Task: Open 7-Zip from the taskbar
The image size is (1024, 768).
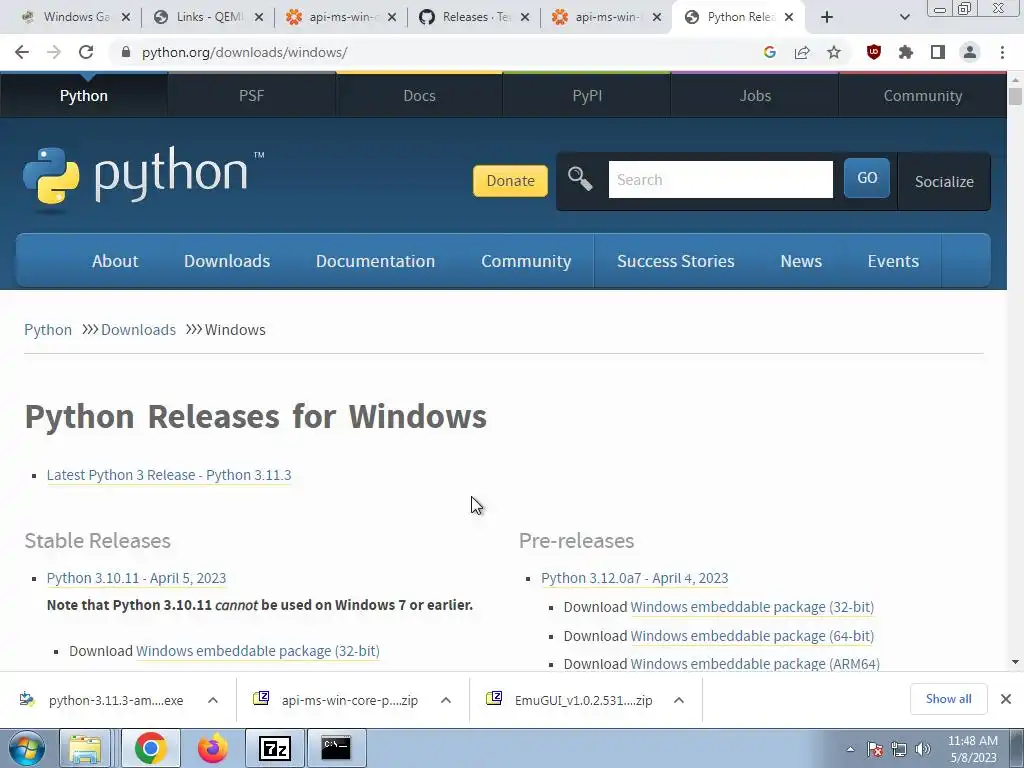Action: [274, 748]
